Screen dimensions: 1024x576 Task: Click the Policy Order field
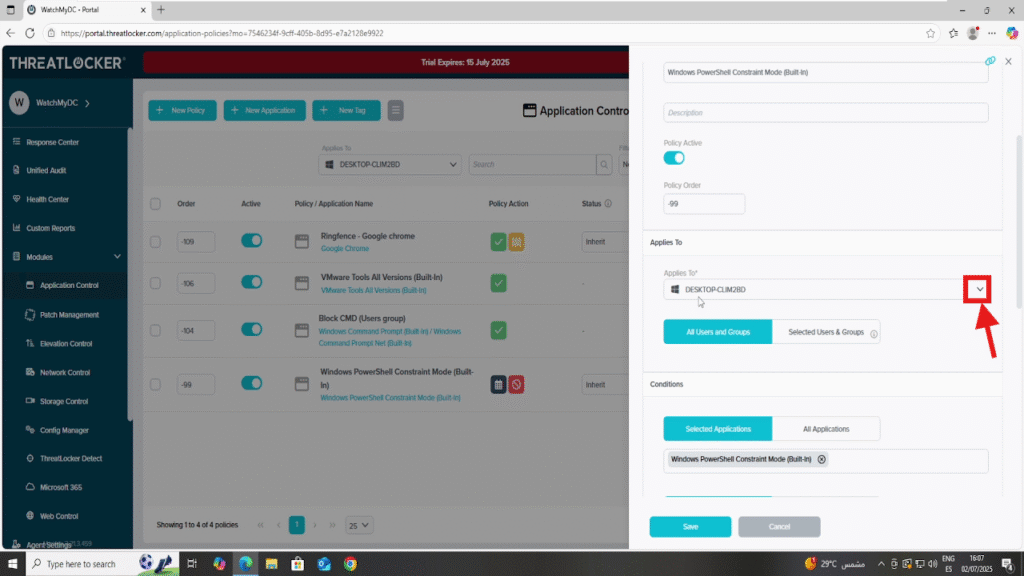tap(704, 204)
